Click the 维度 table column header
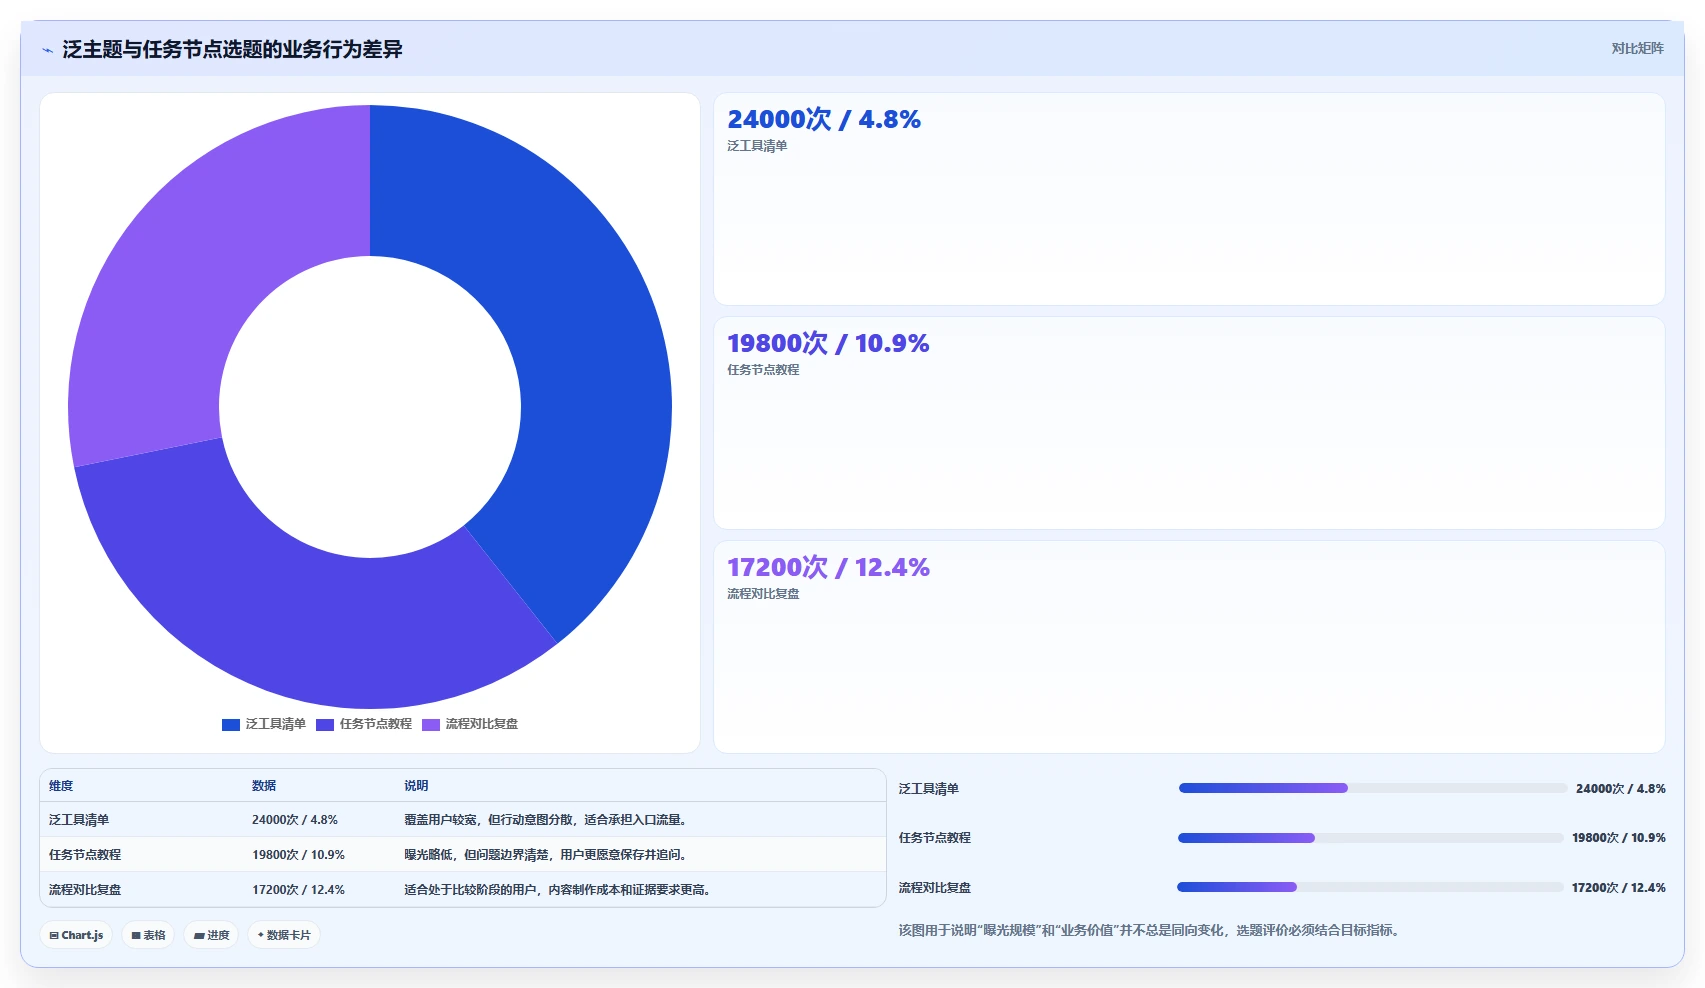The width and height of the screenshot is (1705, 988). 61,786
